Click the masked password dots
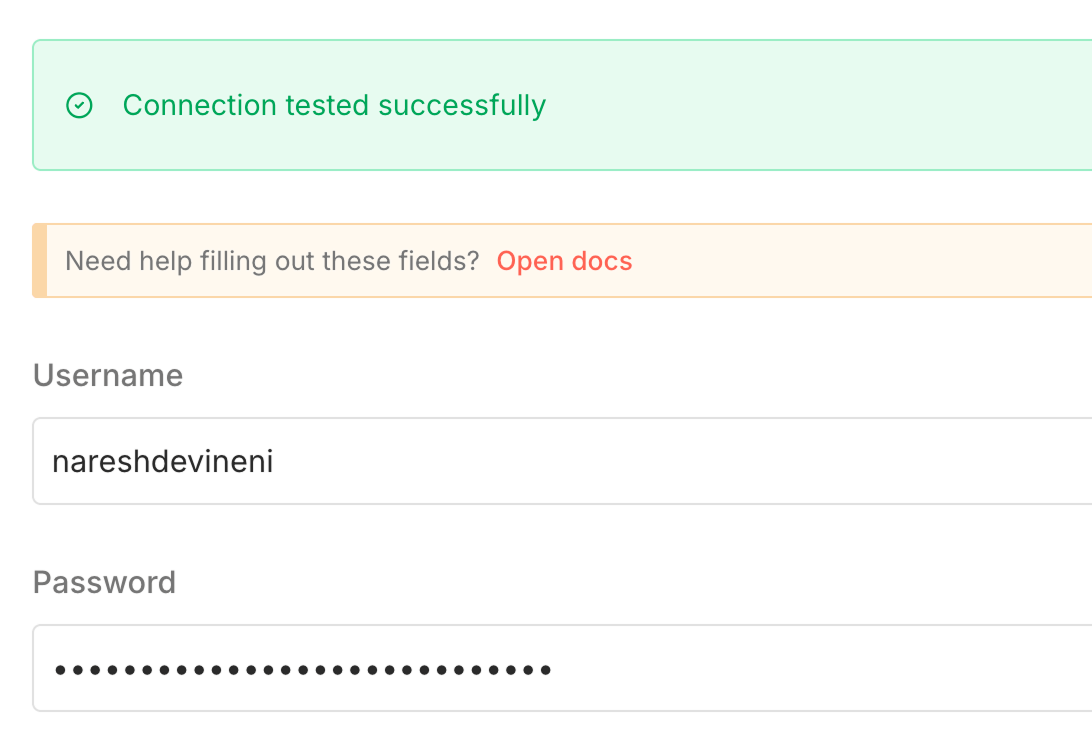Image resolution: width=1092 pixels, height=749 pixels. [300, 668]
